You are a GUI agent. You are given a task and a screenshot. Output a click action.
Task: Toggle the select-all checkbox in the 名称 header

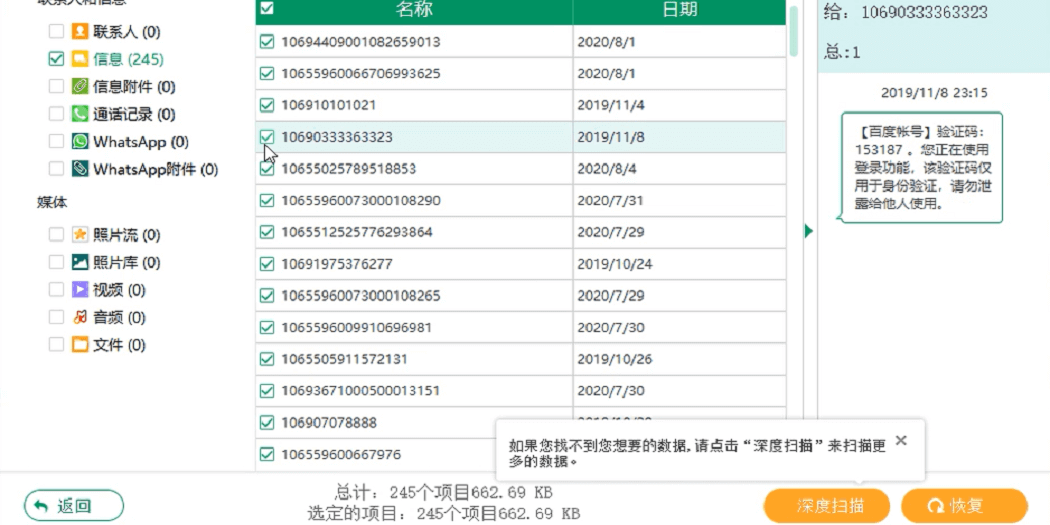pyautogui.click(x=267, y=9)
